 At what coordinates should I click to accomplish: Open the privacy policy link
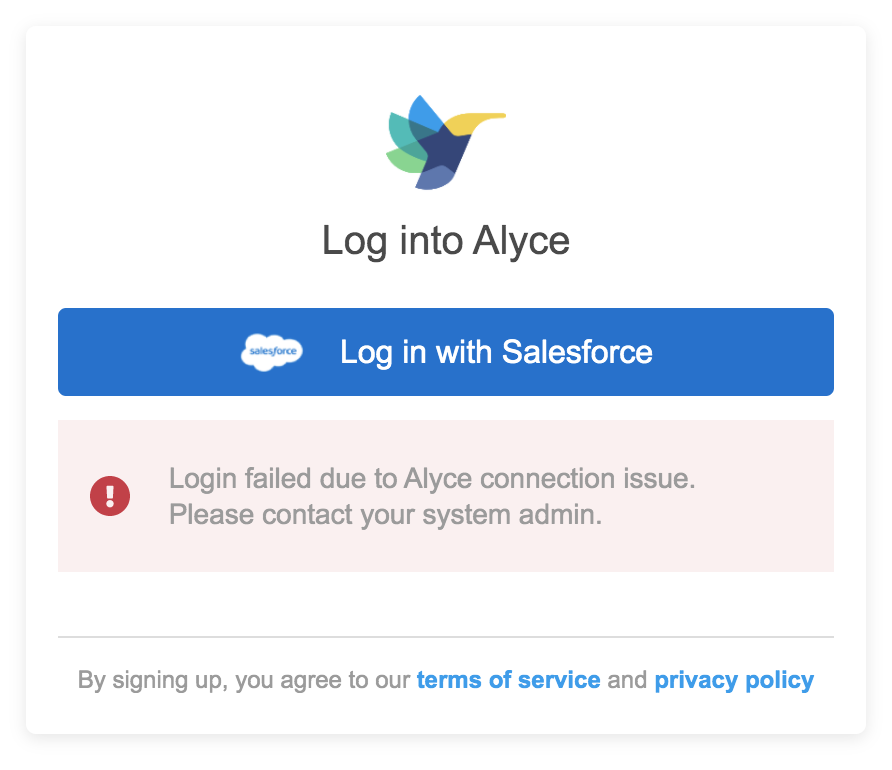[734, 680]
